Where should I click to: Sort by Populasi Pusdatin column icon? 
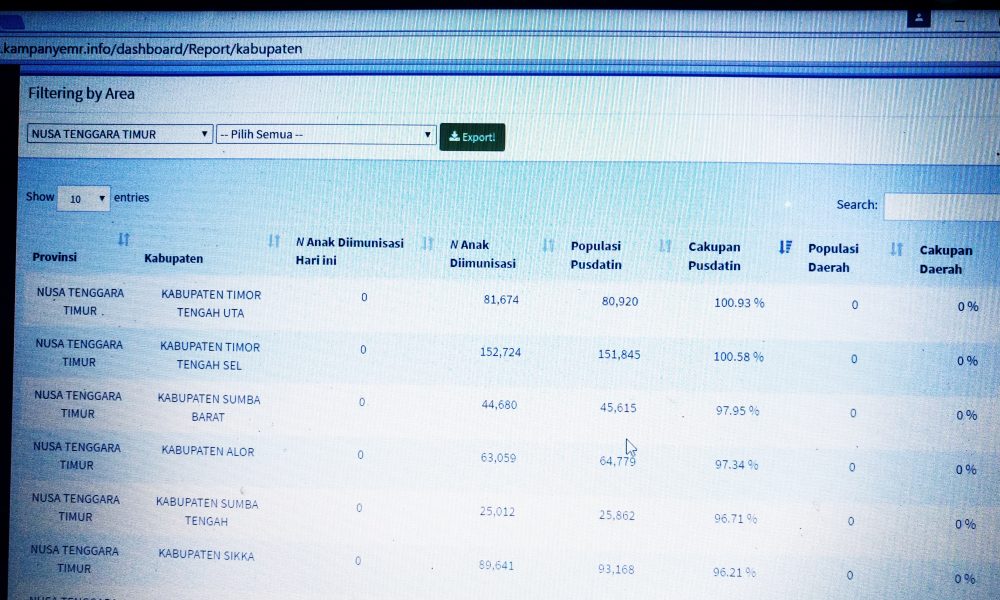click(x=665, y=245)
